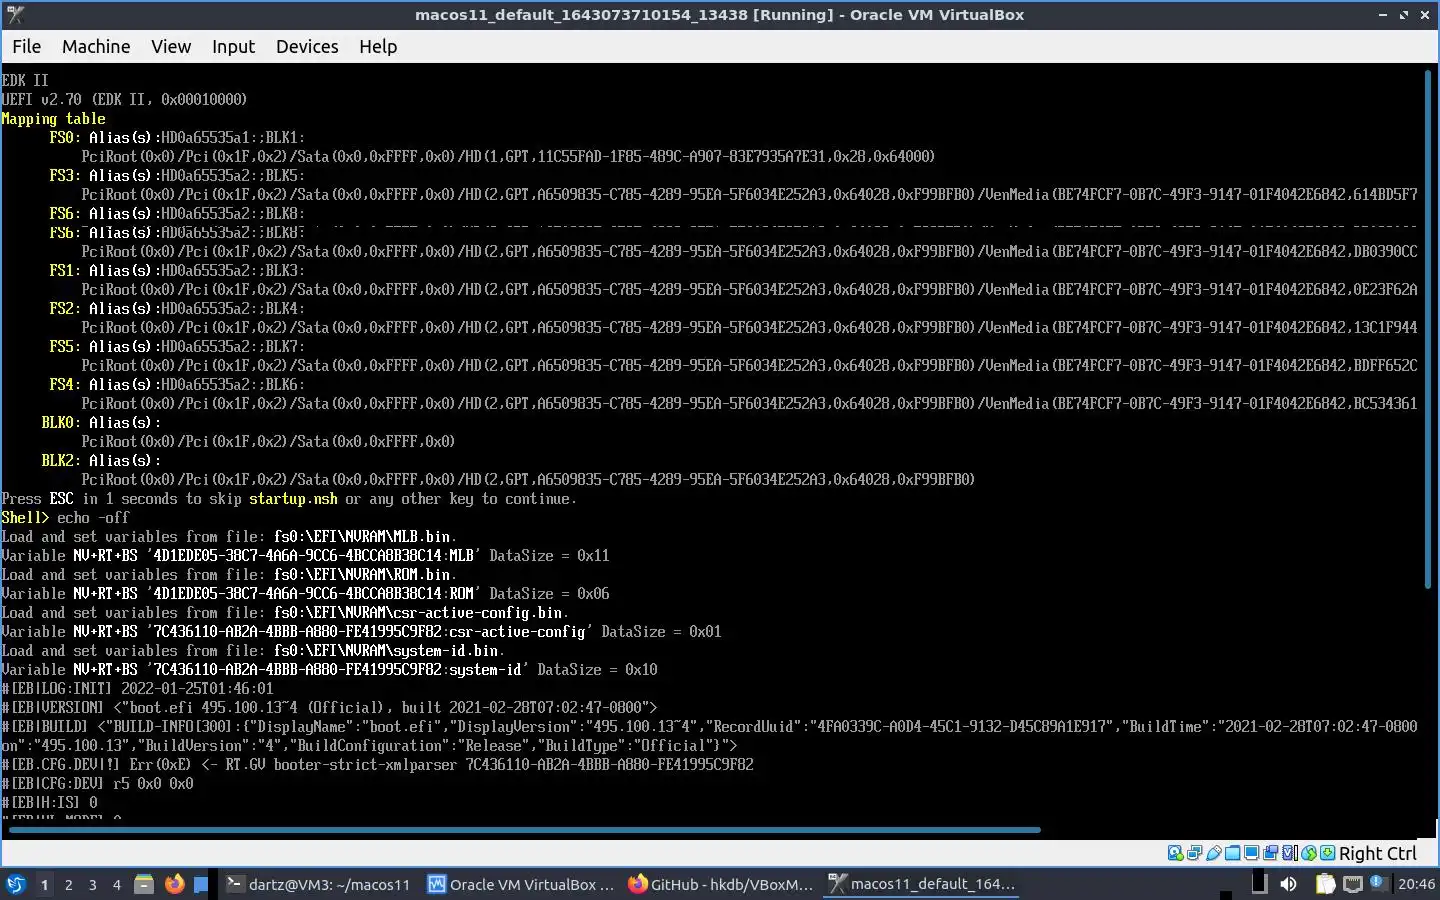Open the Help menu
1440x900 pixels.
click(x=378, y=46)
